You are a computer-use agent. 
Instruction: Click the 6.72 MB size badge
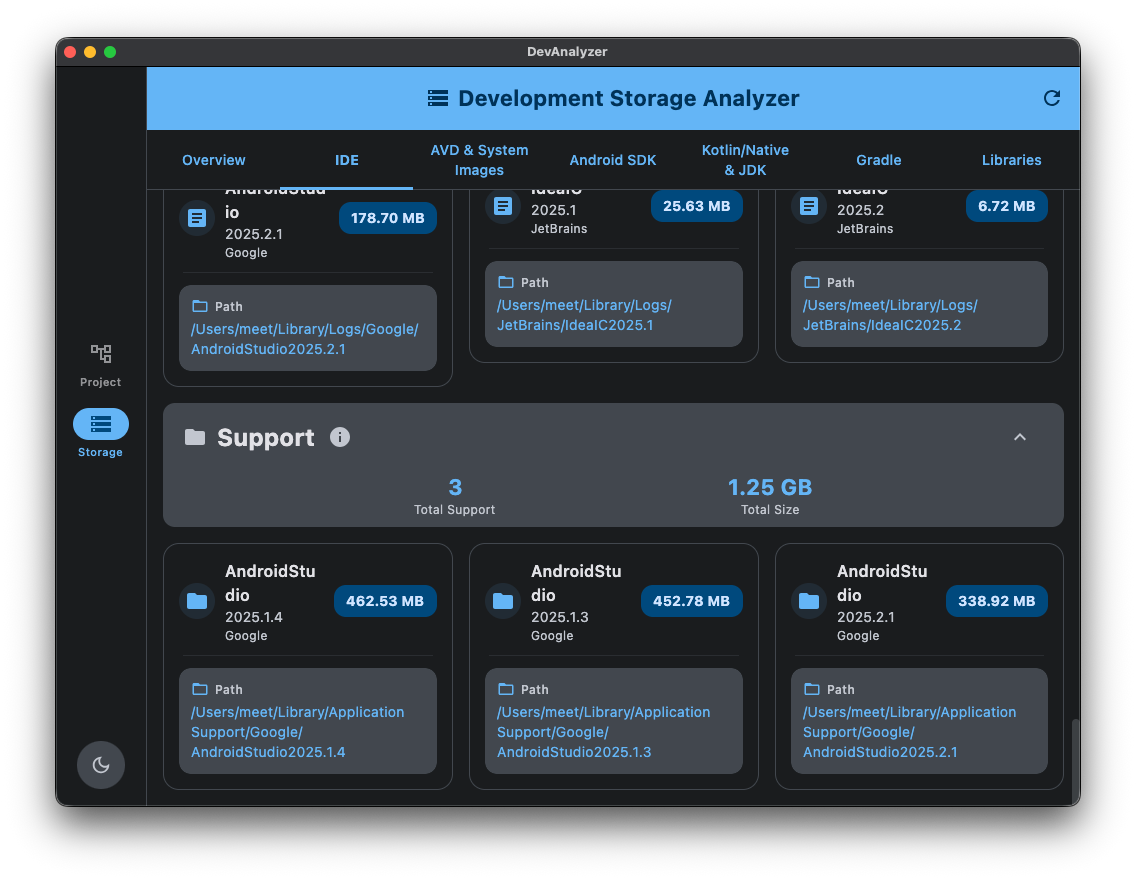tap(1006, 206)
